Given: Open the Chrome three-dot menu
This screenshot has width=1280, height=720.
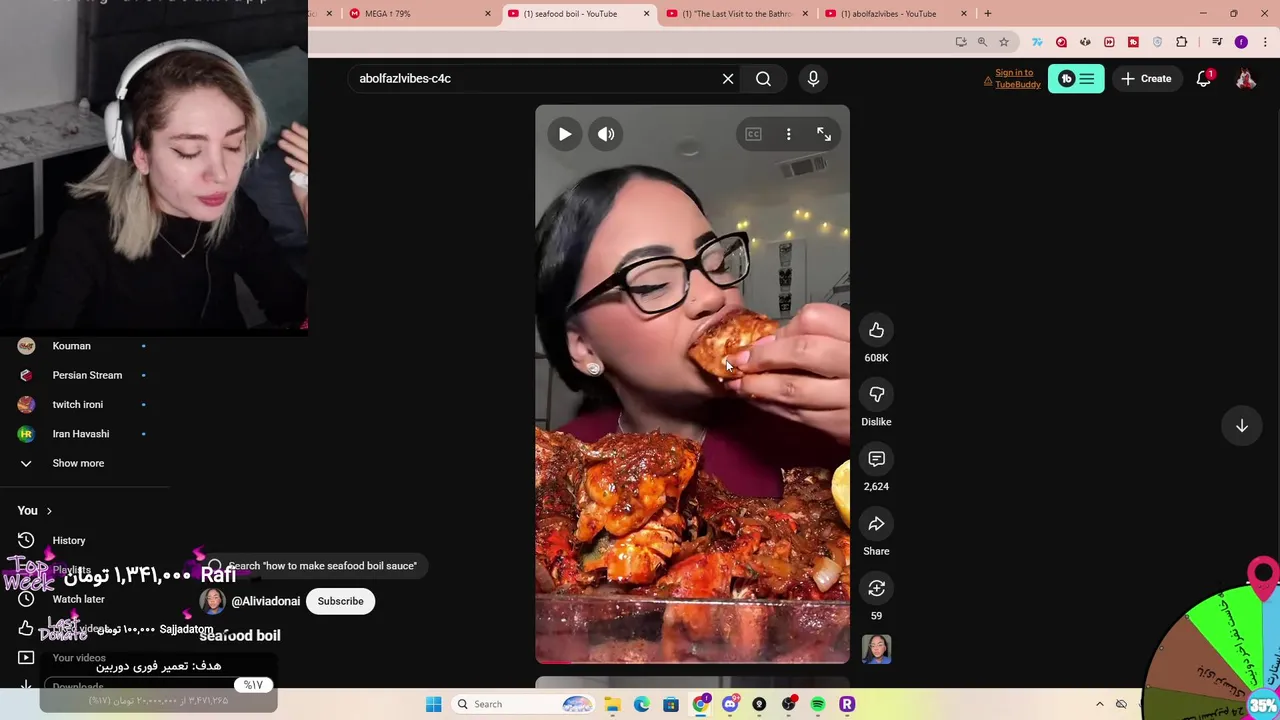Looking at the screenshot, I should (1264, 42).
